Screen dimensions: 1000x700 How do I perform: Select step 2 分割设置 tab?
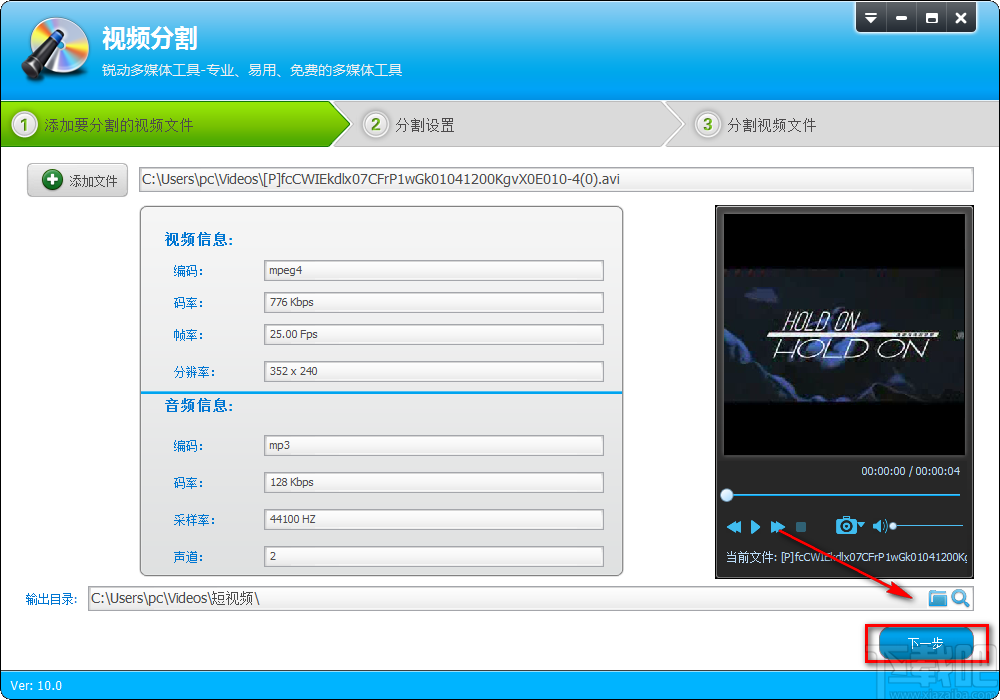pyautogui.click(x=504, y=124)
